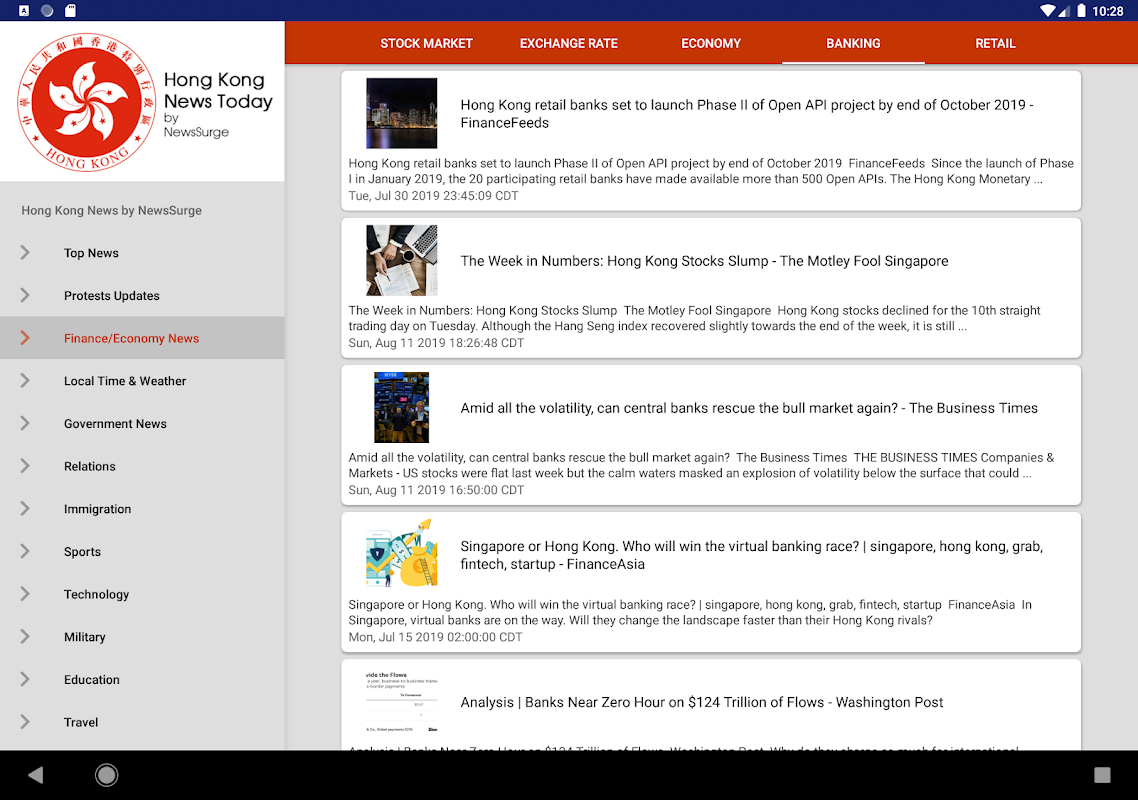This screenshot has width=1138, height=800.
Task: Open Top News section
Action: [142, 253]
